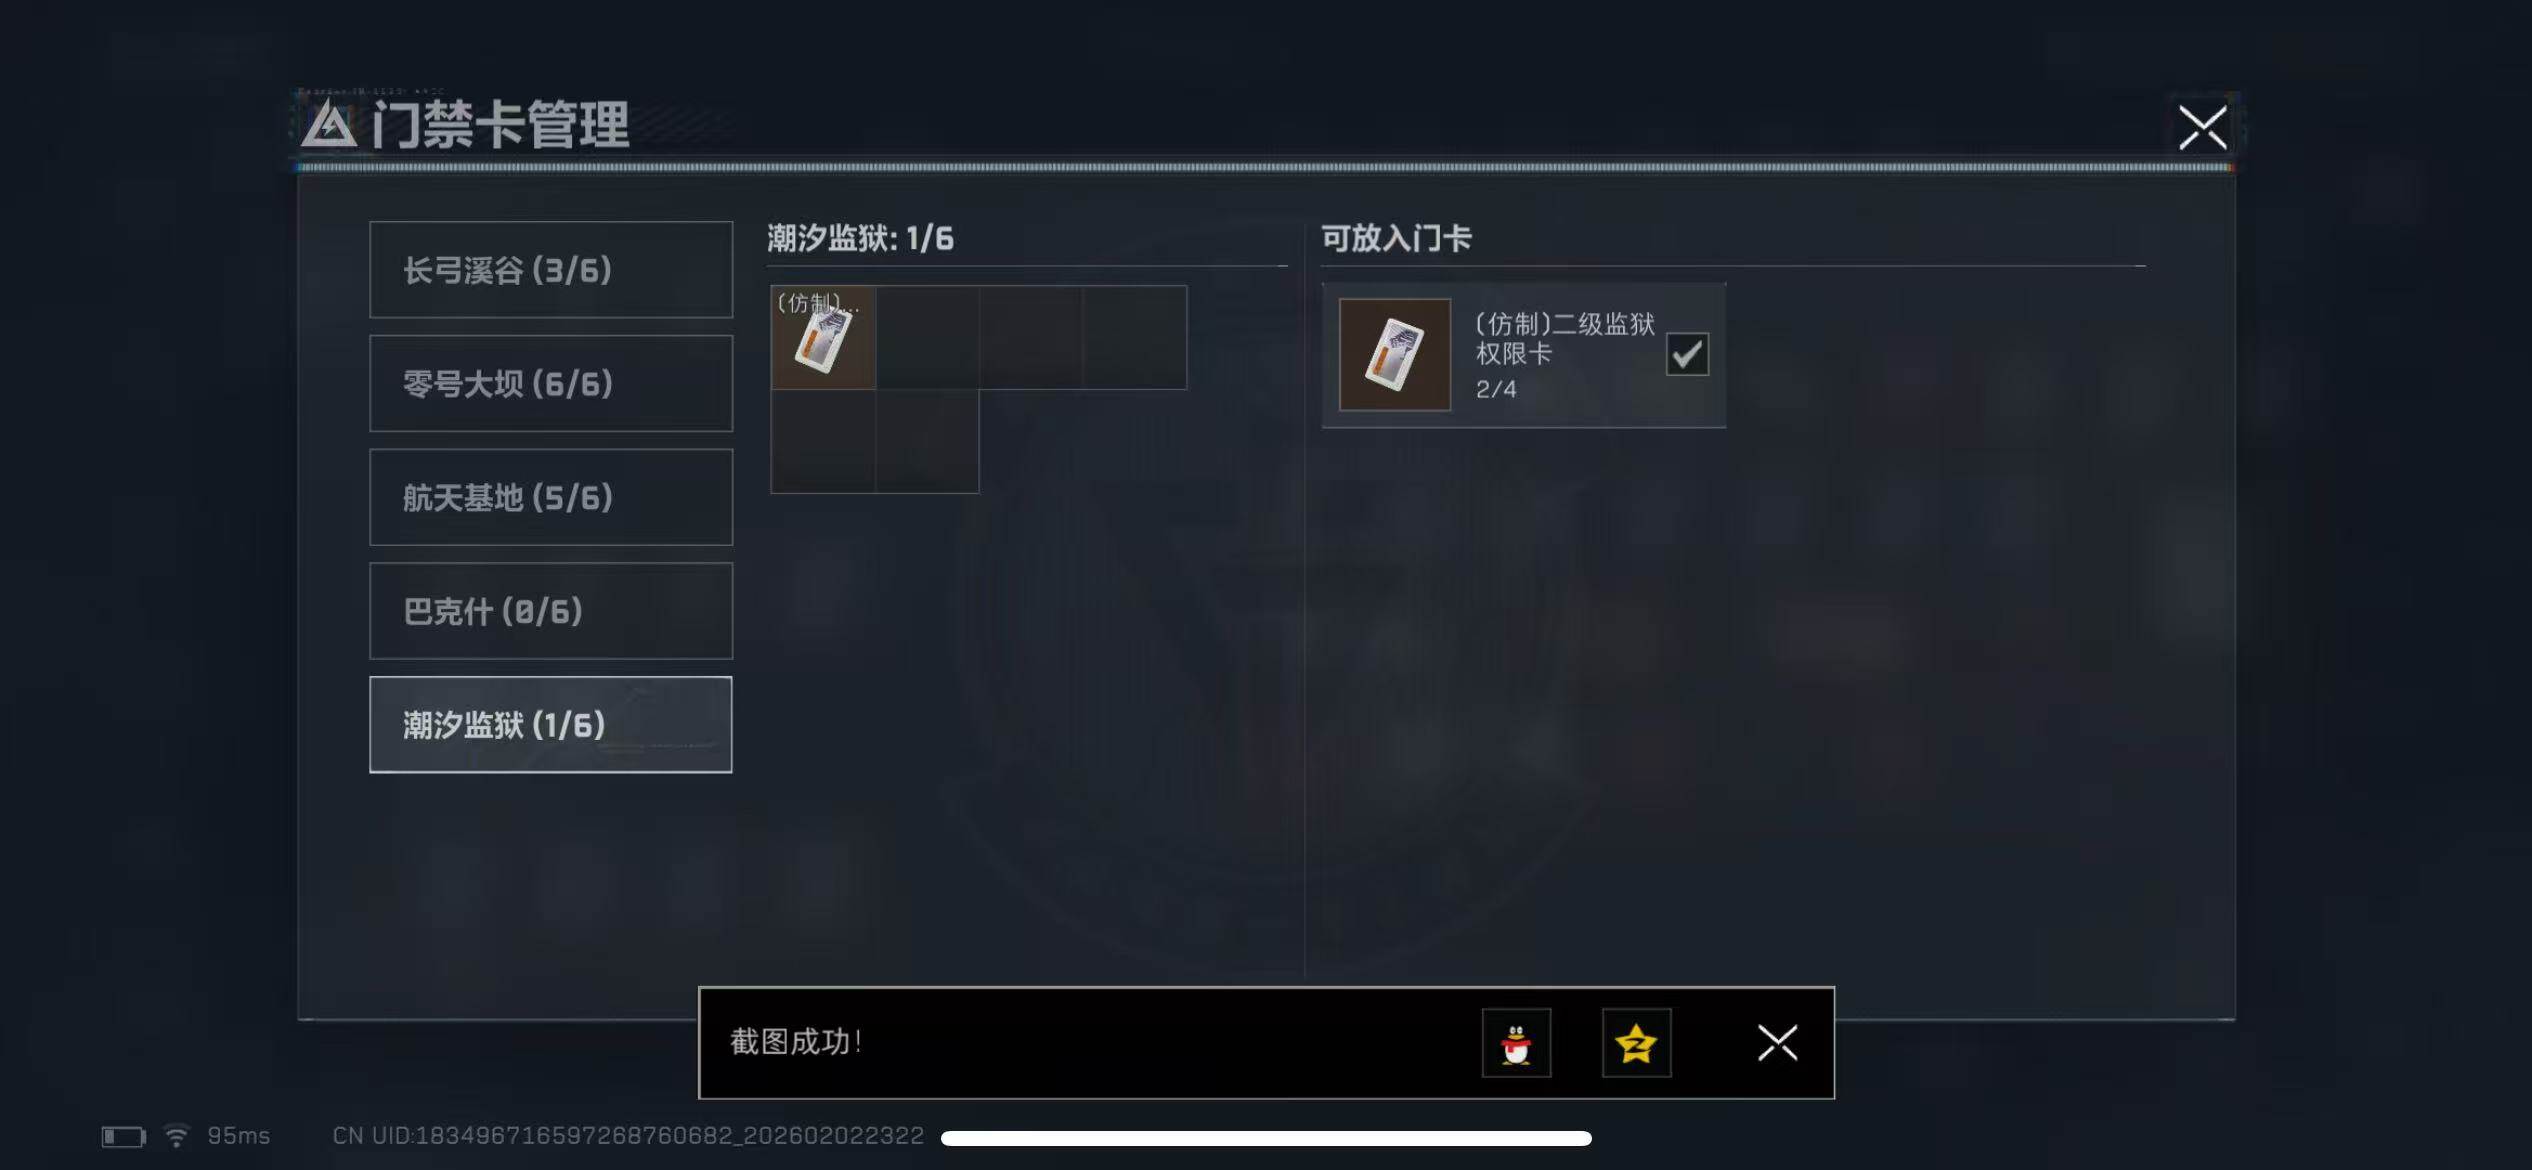Click the keycard icon in first slot

pos(823,337)
